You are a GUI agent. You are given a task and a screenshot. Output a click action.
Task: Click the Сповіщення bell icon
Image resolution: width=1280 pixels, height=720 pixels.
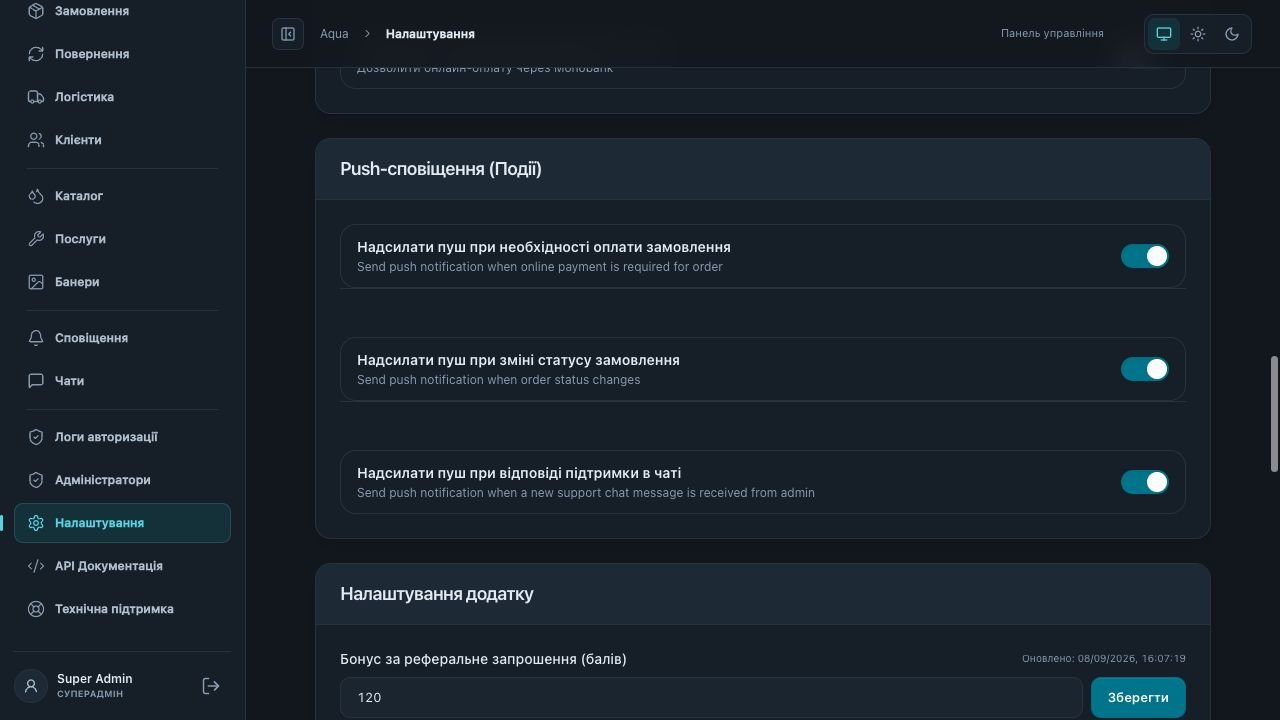click(36, 338)
